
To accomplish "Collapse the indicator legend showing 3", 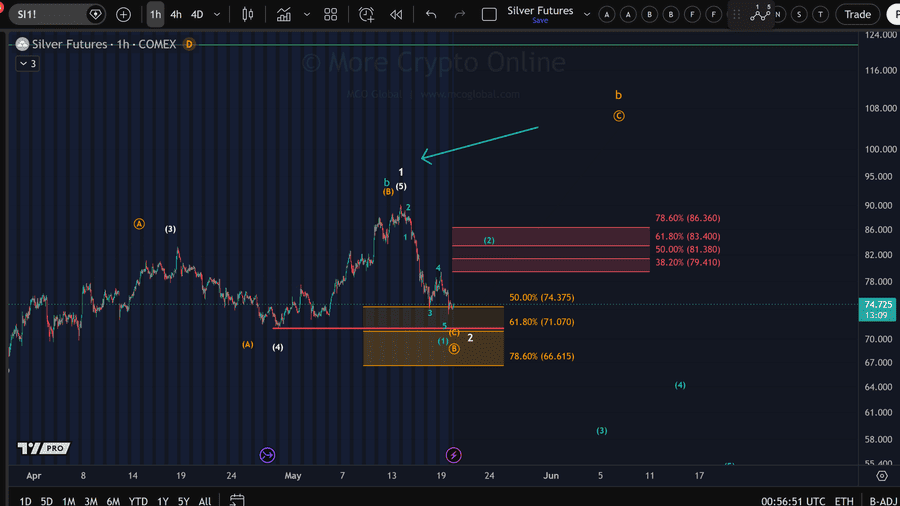I will click(x=28, y=64).
